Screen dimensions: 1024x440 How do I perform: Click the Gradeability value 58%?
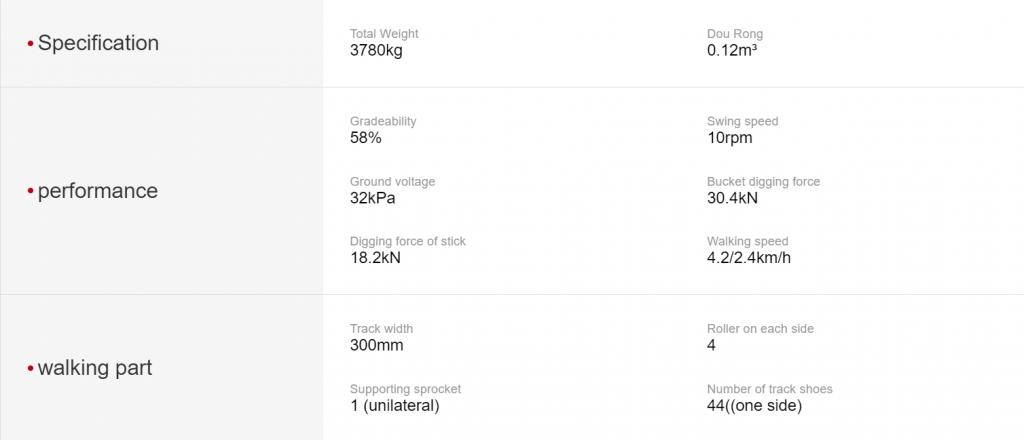pos(366,138)
